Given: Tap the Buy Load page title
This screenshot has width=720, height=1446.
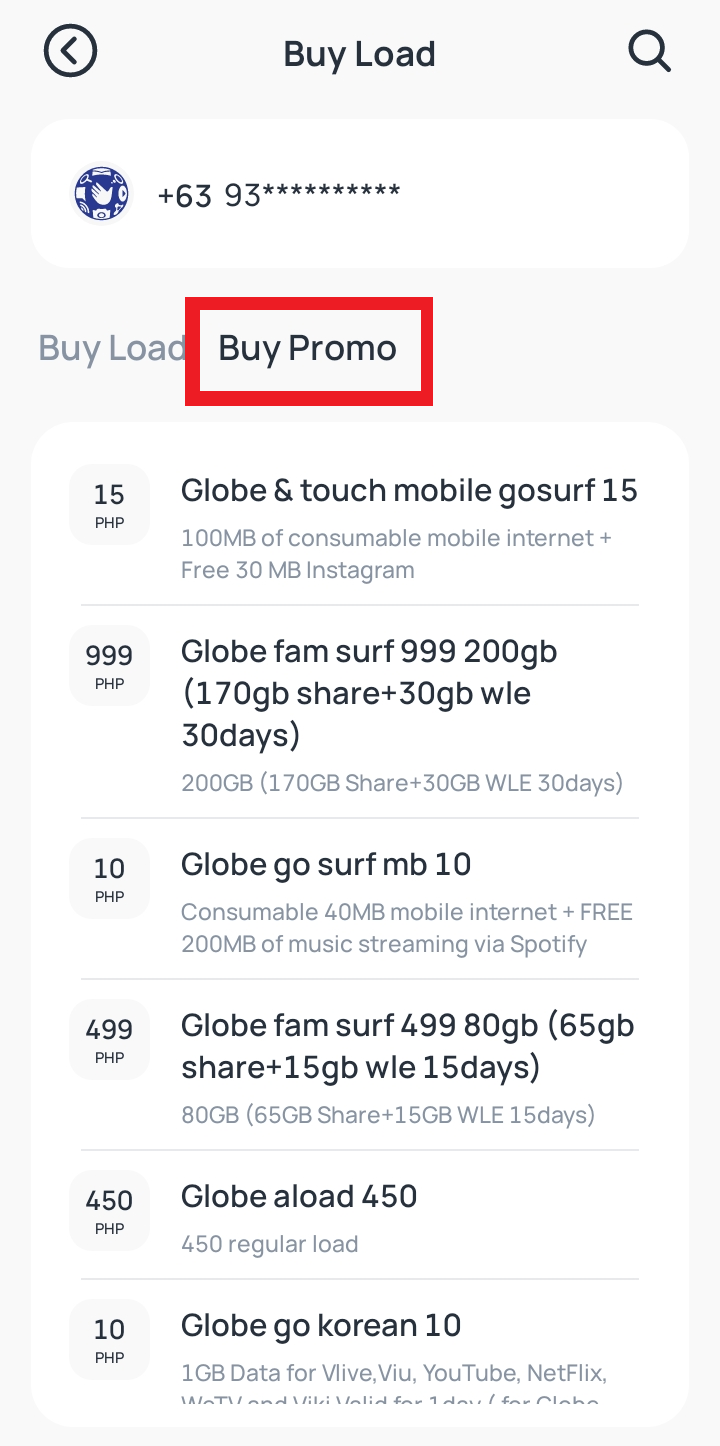Looking at the screenshot, I should pos(359,53).
